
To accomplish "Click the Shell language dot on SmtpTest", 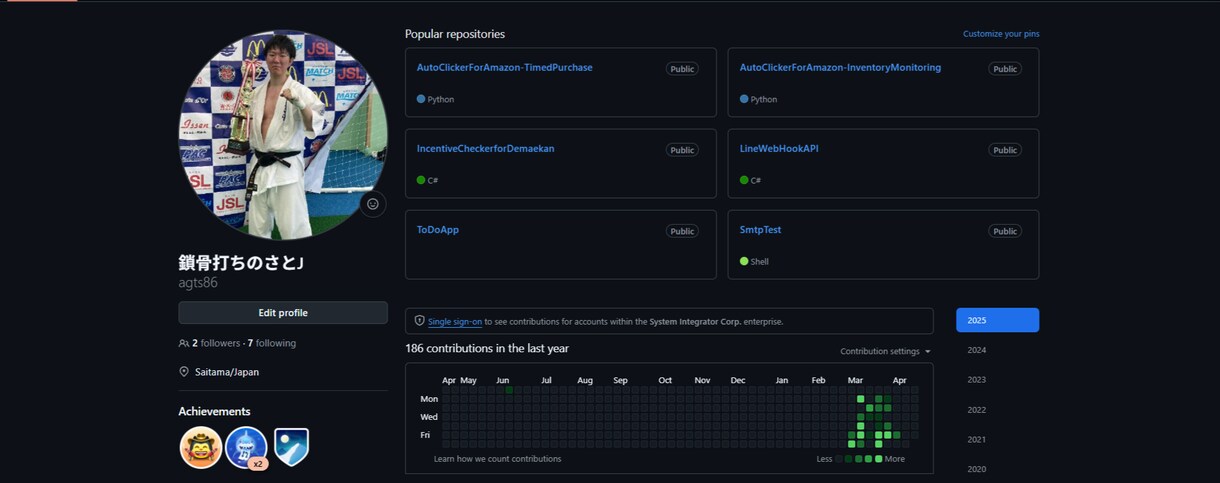I will [x=744, y=261].
